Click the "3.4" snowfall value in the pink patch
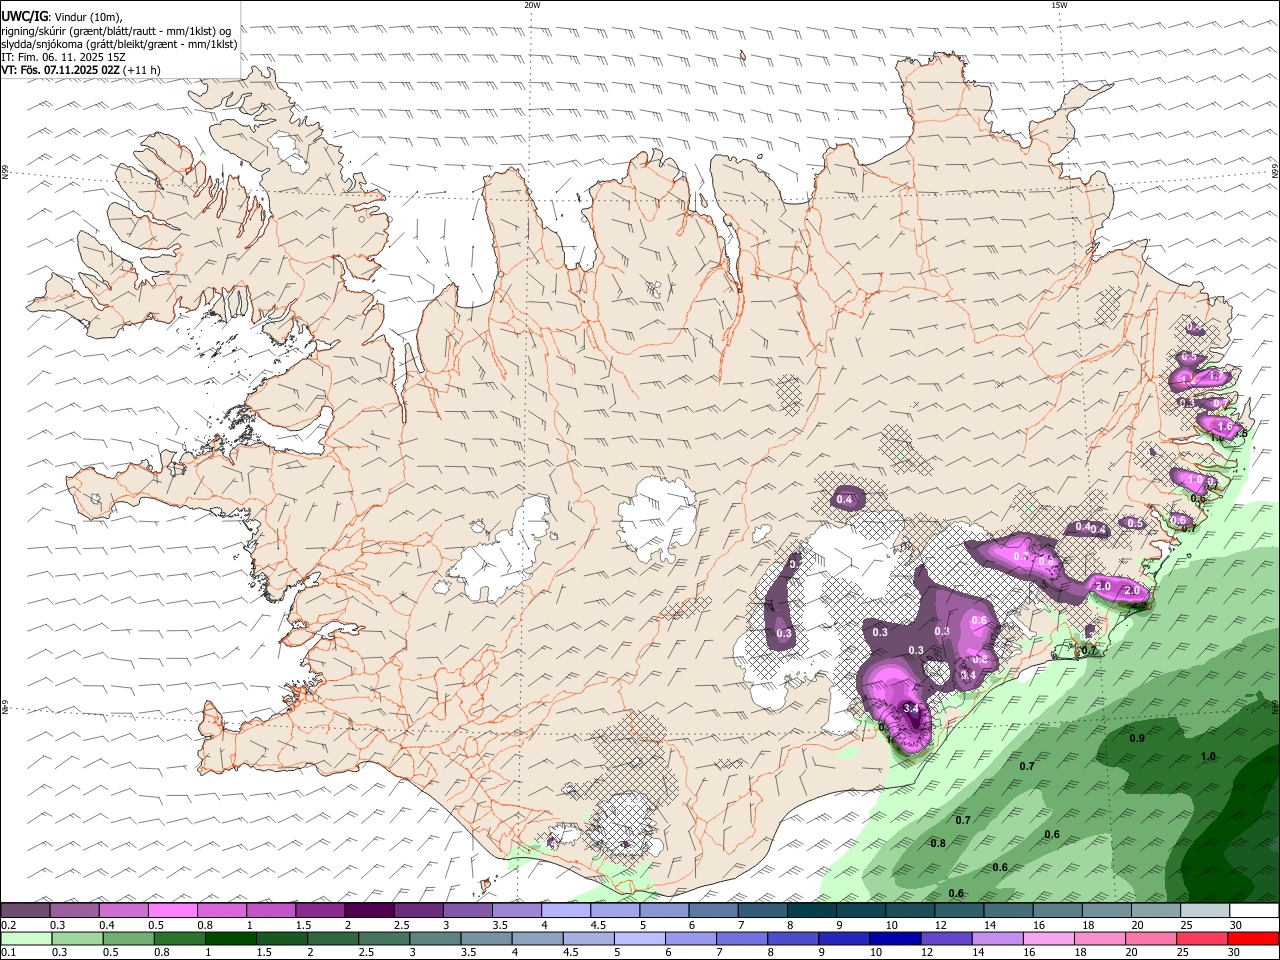The height and width of the screenshot is (960, 1280). pos(911,708)
